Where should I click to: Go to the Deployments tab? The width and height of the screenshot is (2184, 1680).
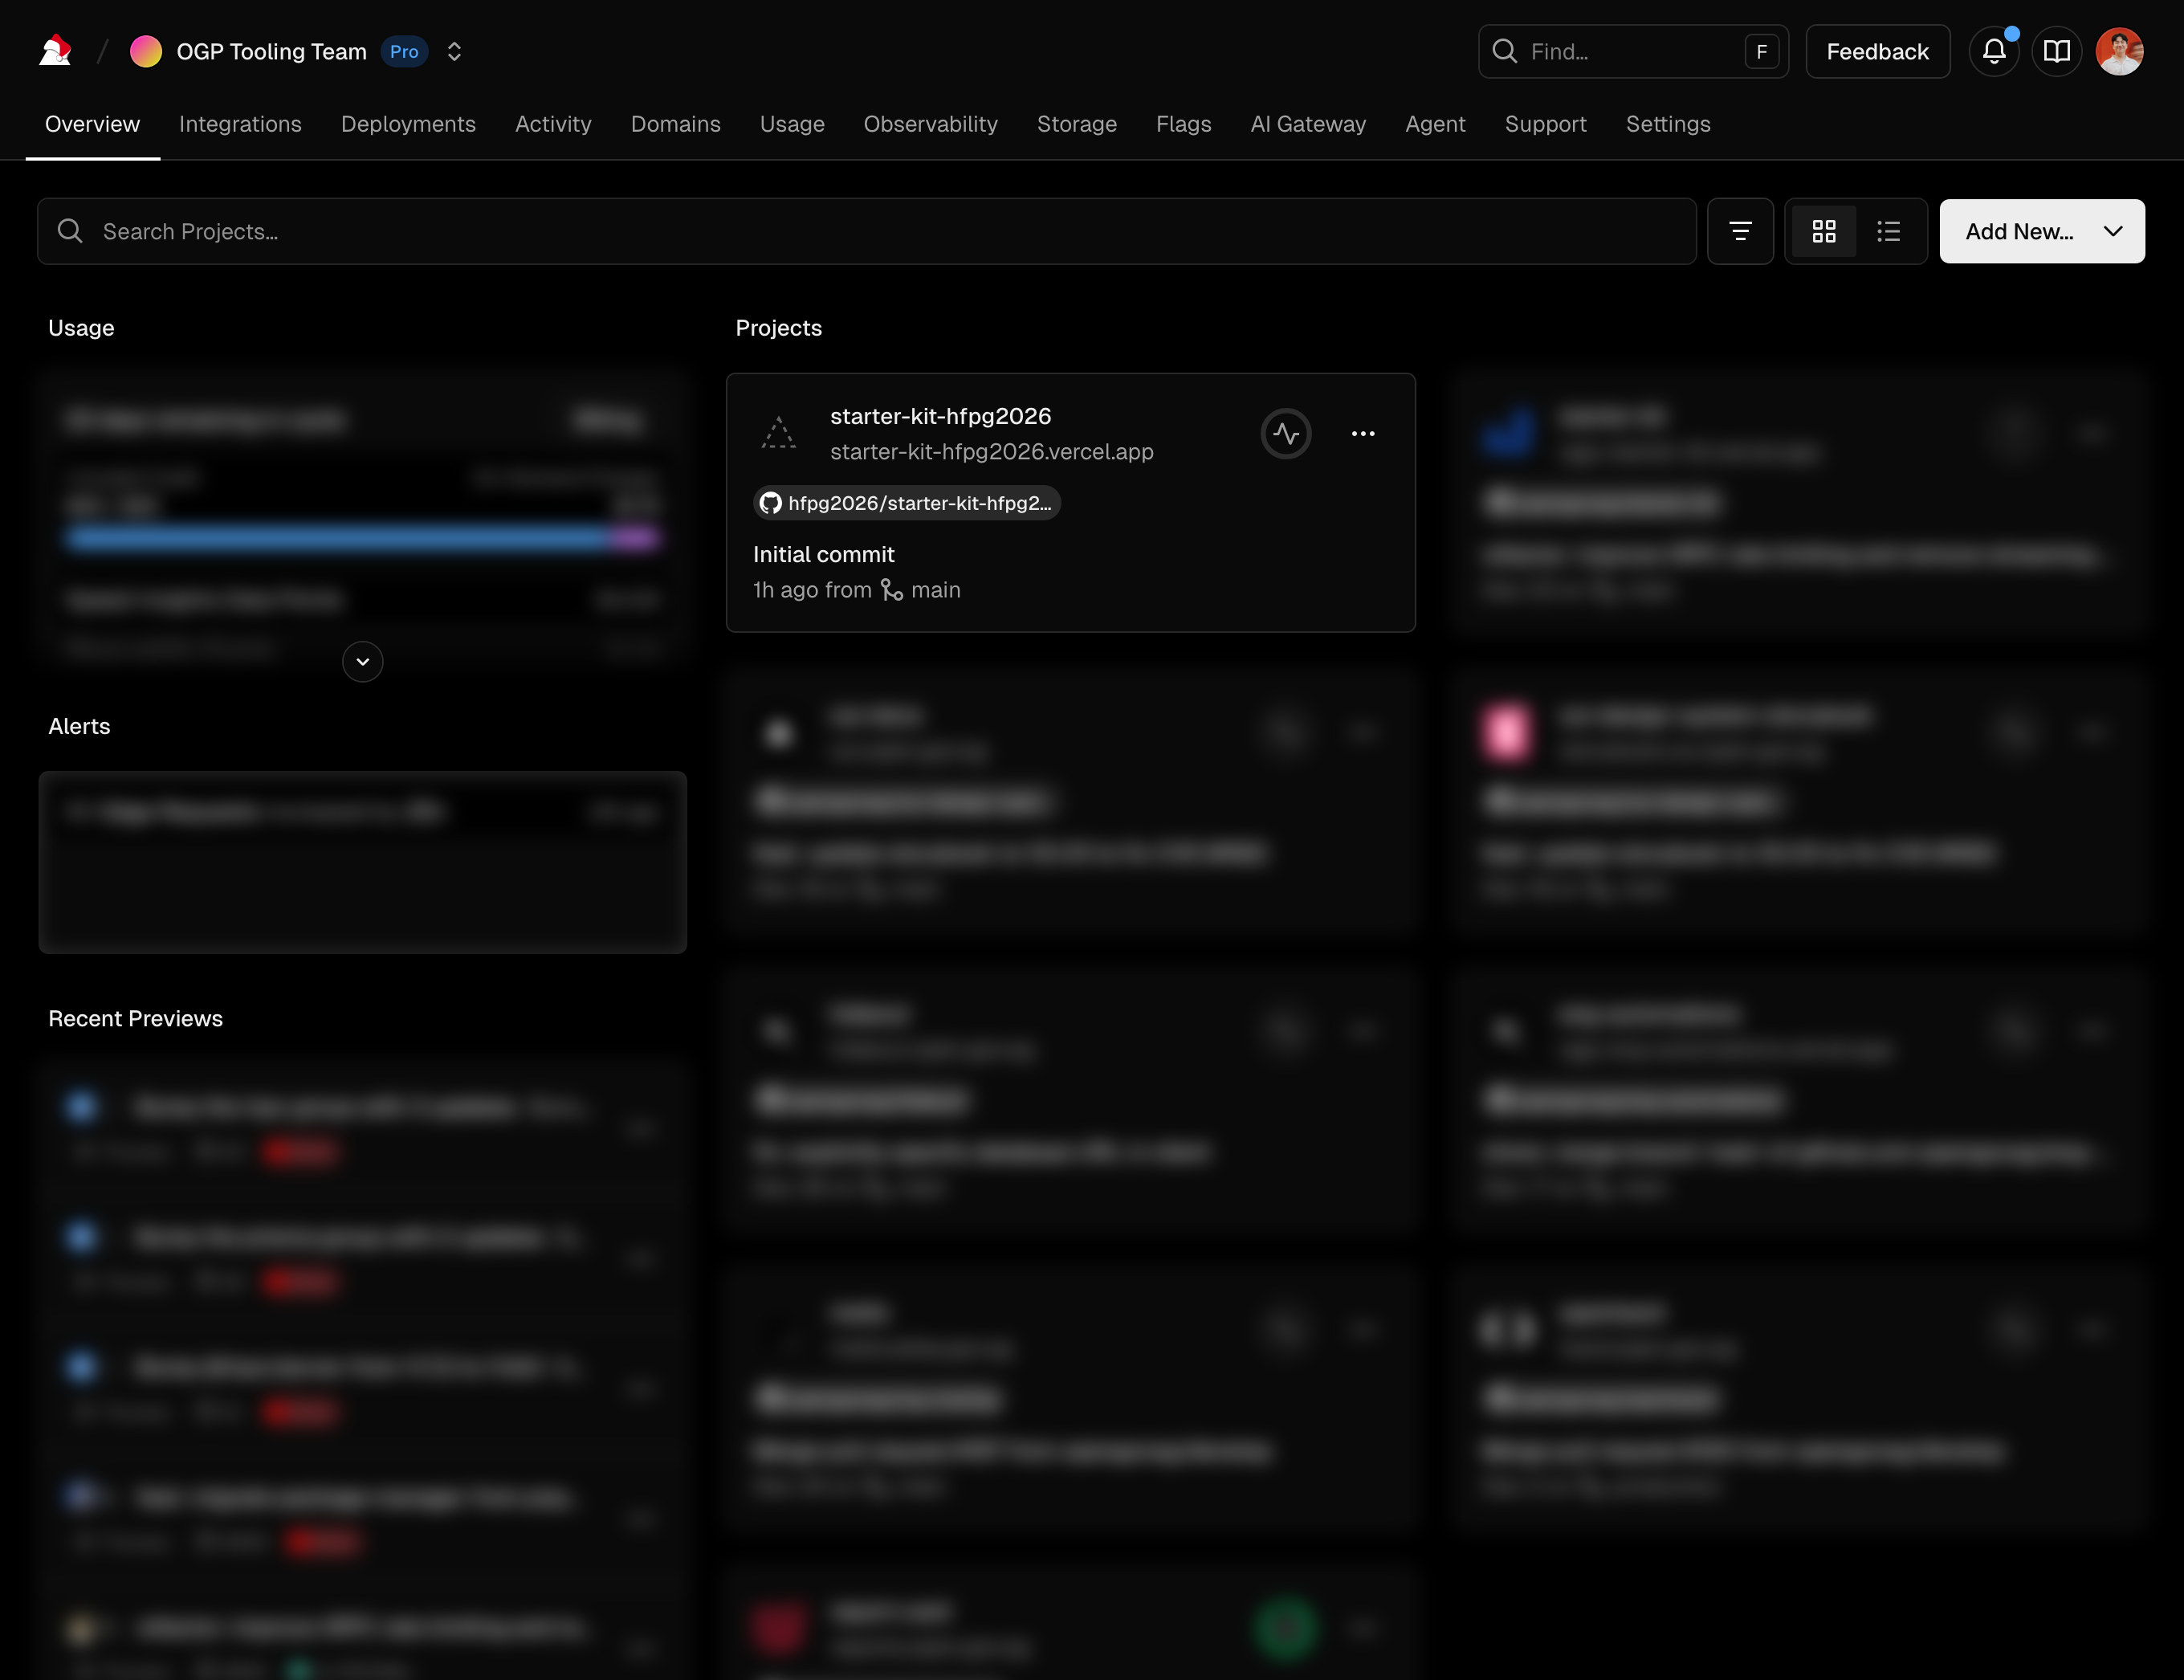408,124
